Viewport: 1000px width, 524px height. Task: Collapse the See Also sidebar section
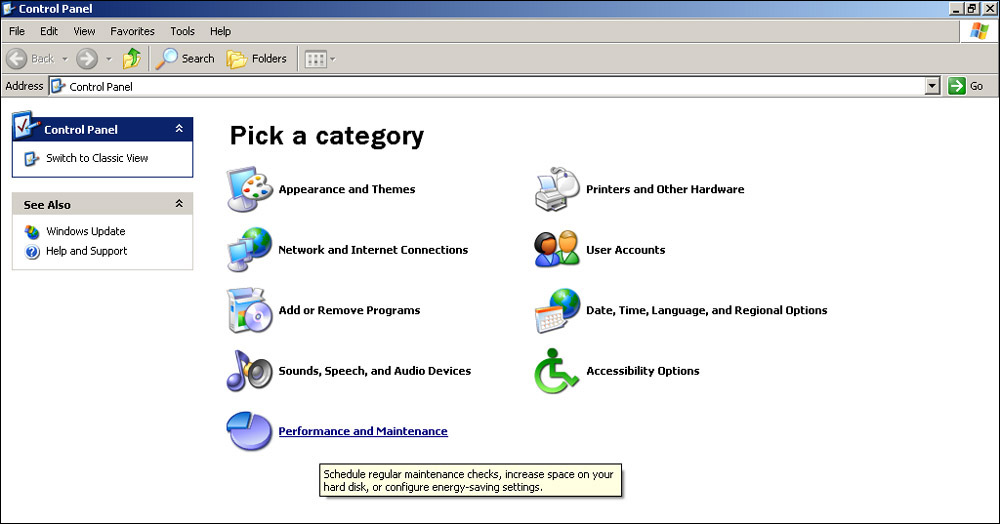179,204
